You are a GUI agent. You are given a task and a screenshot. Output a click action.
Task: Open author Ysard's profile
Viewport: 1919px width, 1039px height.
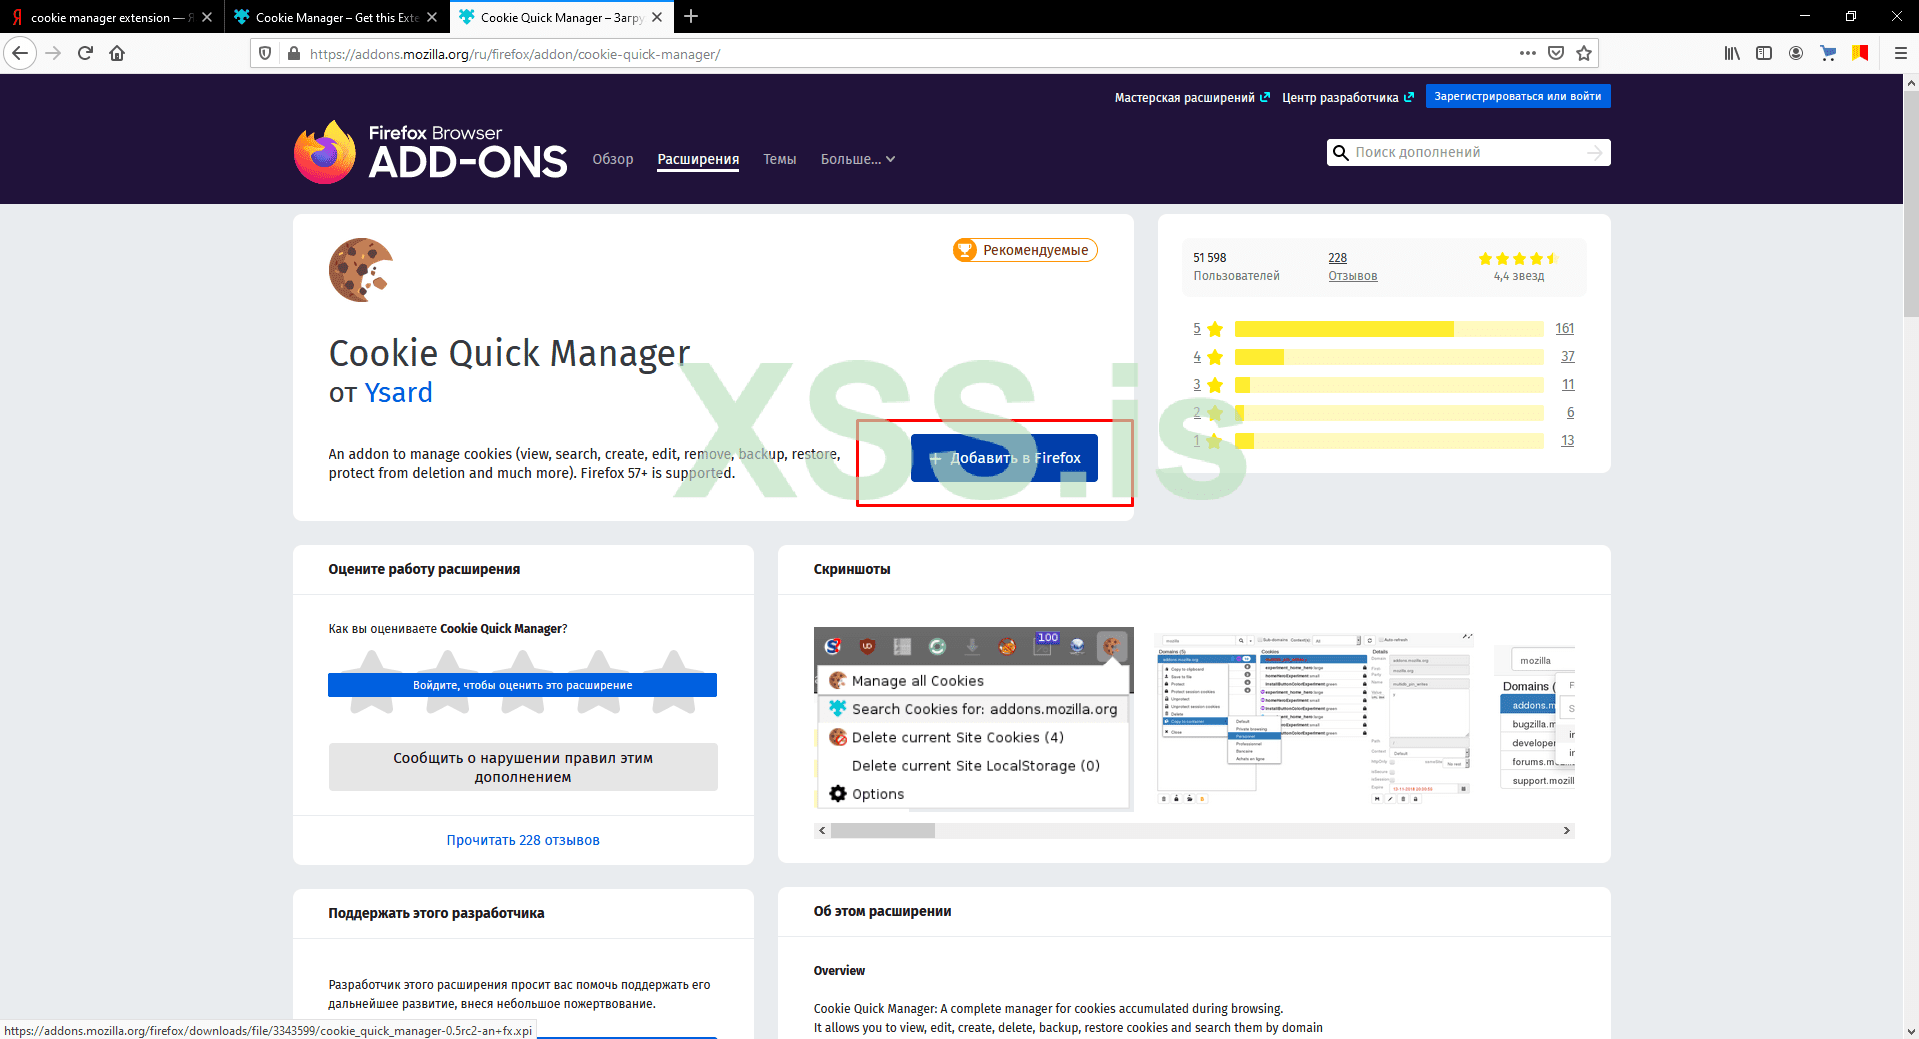coord(398,393)
